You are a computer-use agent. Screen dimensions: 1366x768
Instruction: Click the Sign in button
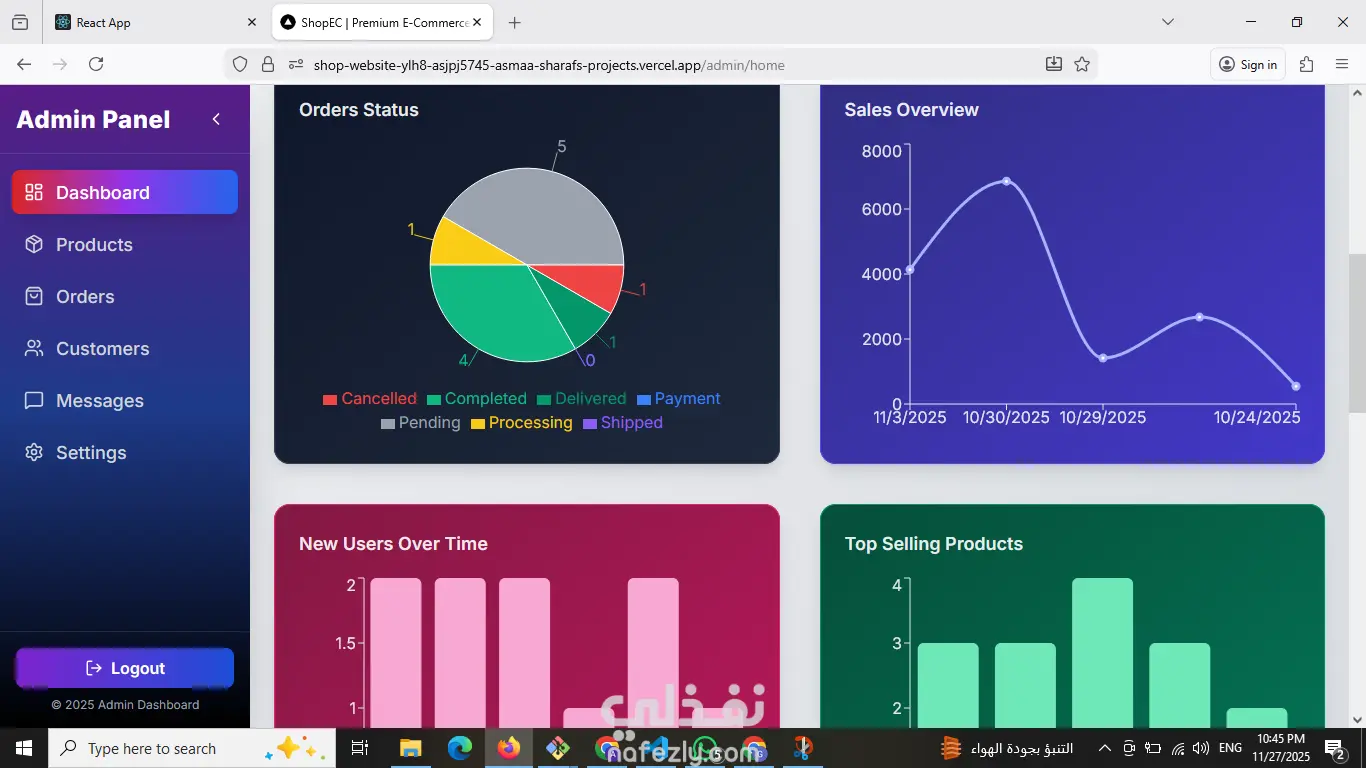[1247, 64]
